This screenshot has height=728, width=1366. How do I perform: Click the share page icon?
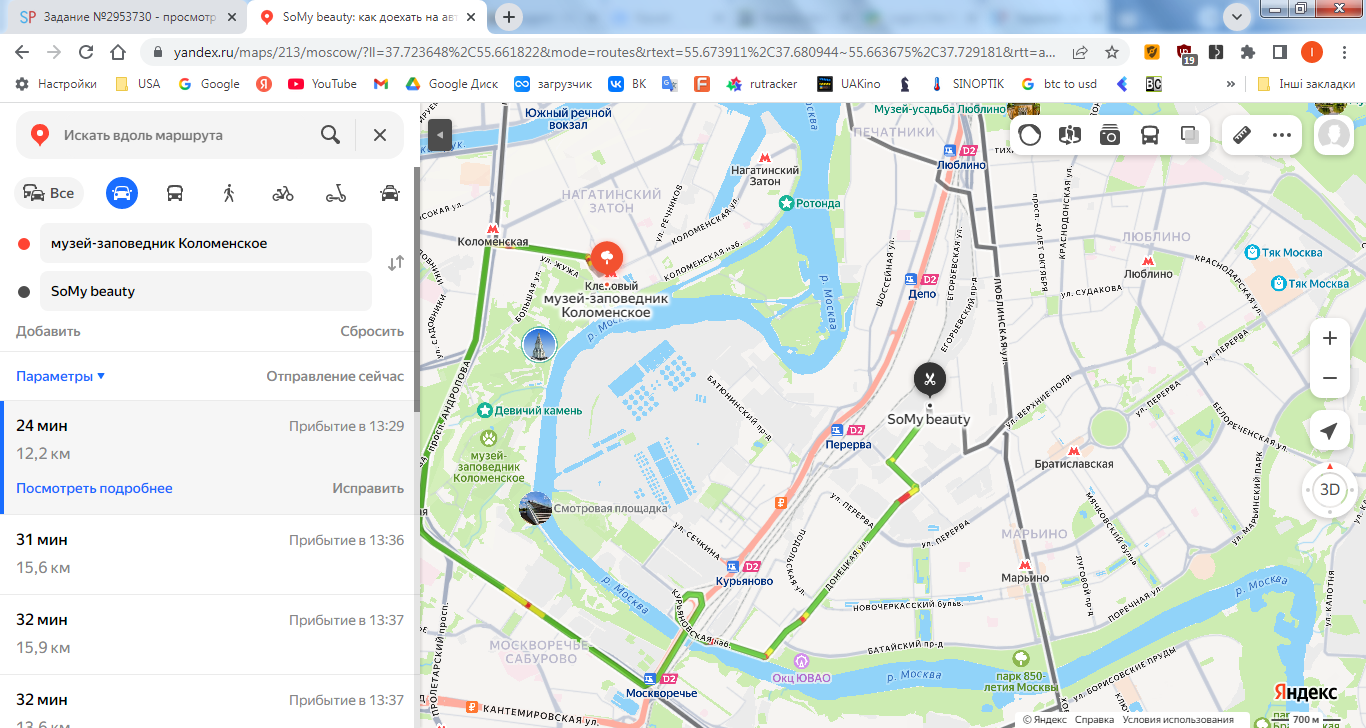point(1080,52)
